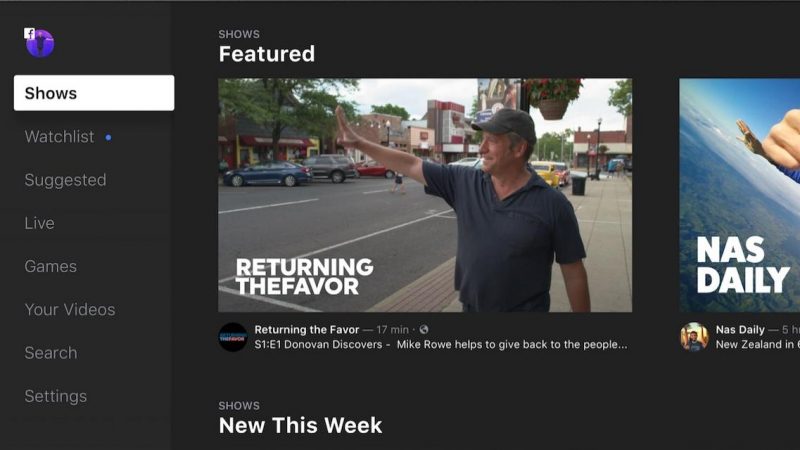
Task: Select the Shows menu item
Action: pos(94,93)
